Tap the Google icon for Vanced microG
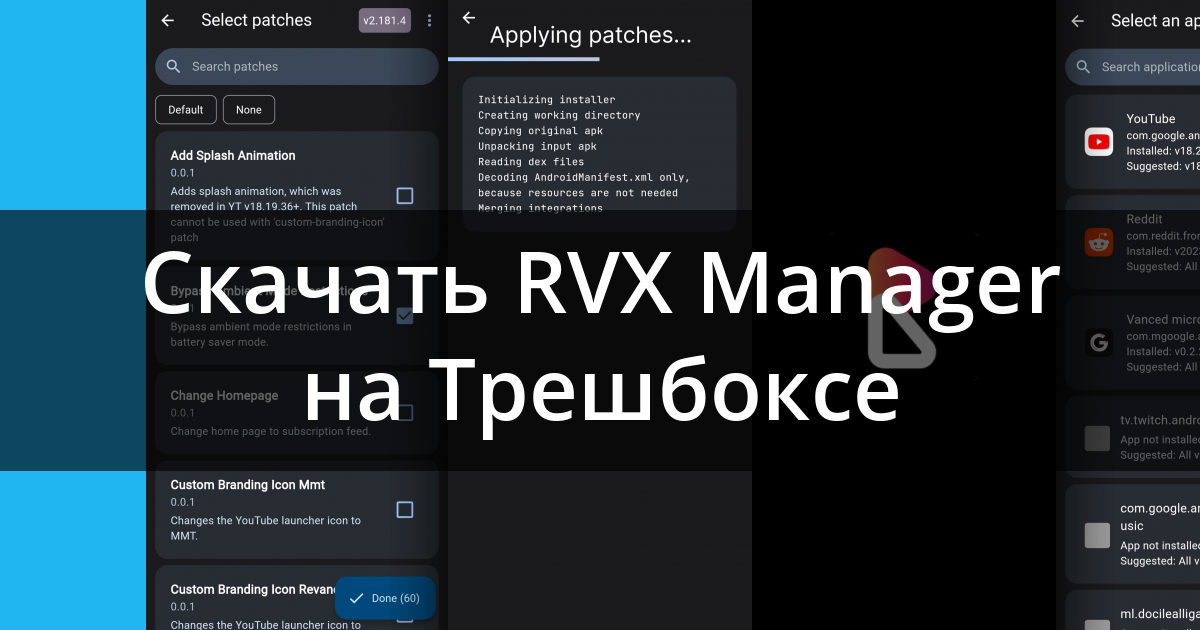The width and height of the screenshot is (1200, 630). coord(1099,343)
